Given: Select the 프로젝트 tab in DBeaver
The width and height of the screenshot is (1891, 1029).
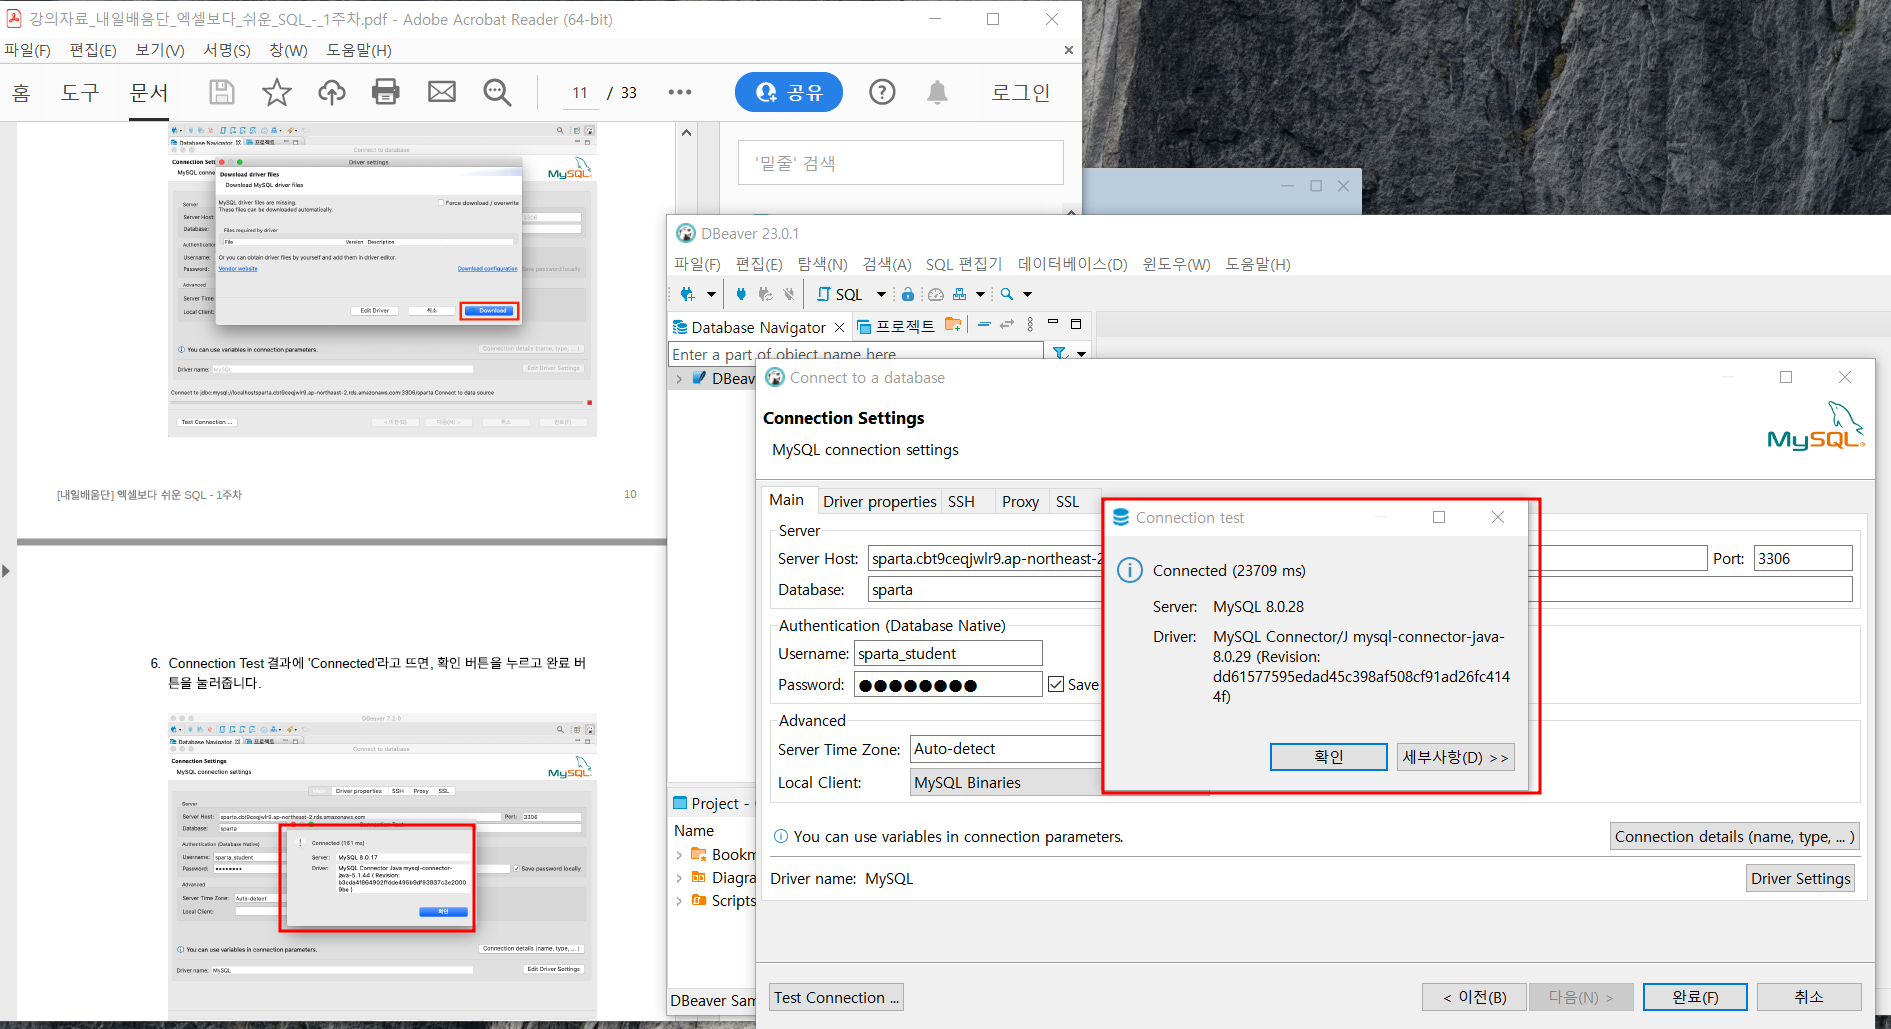Looking at the screenshot, I should coord(896,327).
